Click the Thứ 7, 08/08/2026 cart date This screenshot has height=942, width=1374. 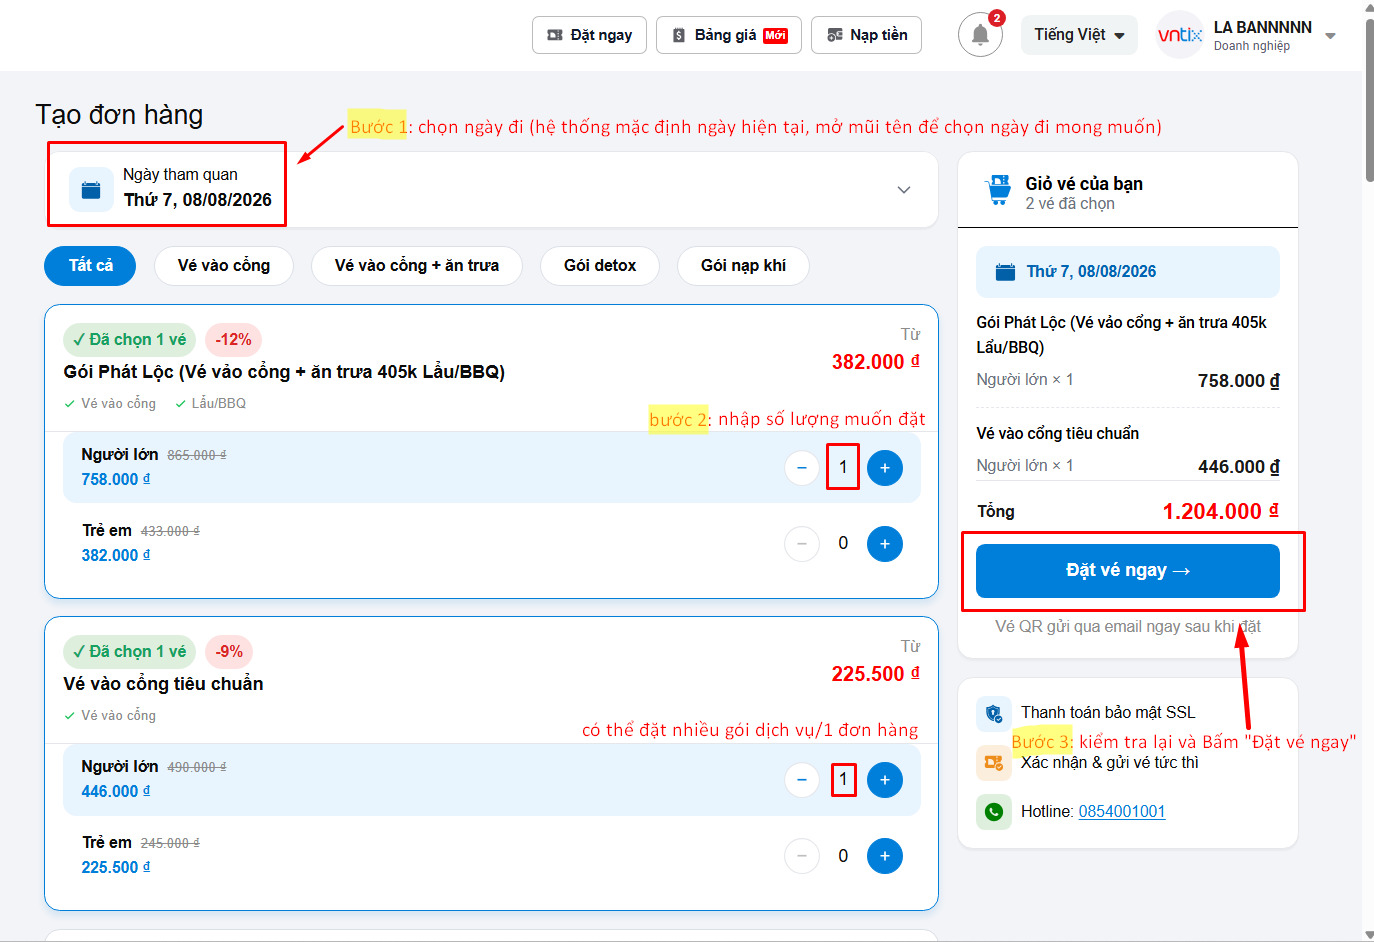1091,272
